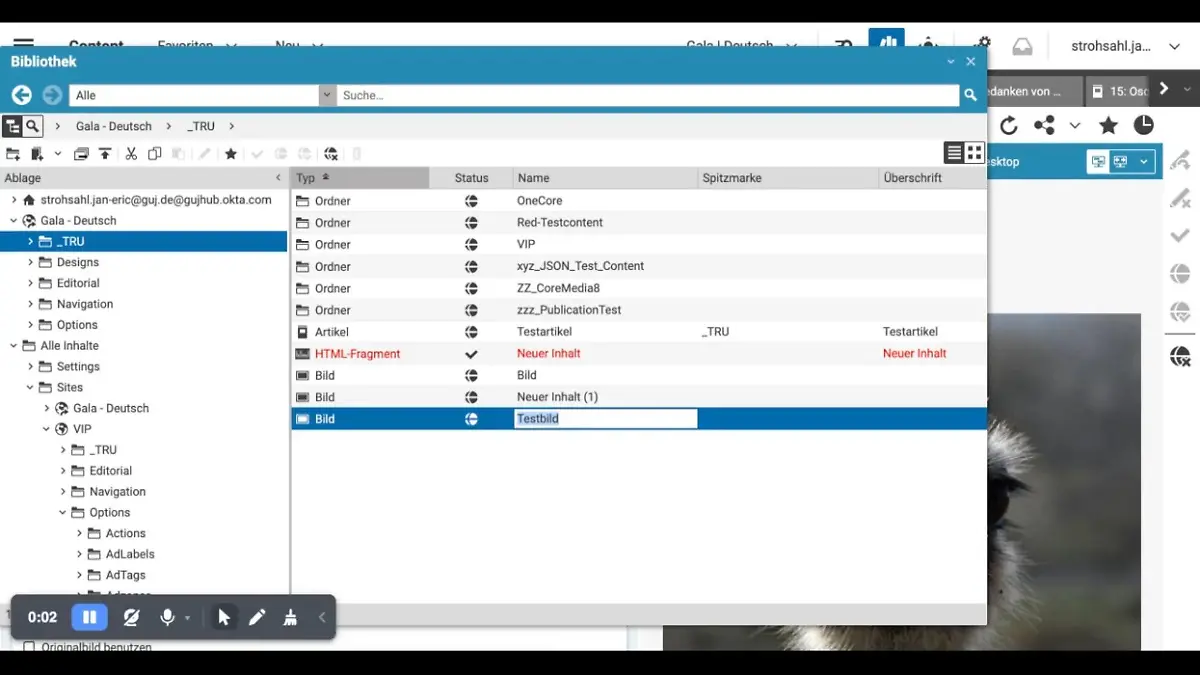Select the pen annotation tool in recorder bar

(x=257, y=618)
